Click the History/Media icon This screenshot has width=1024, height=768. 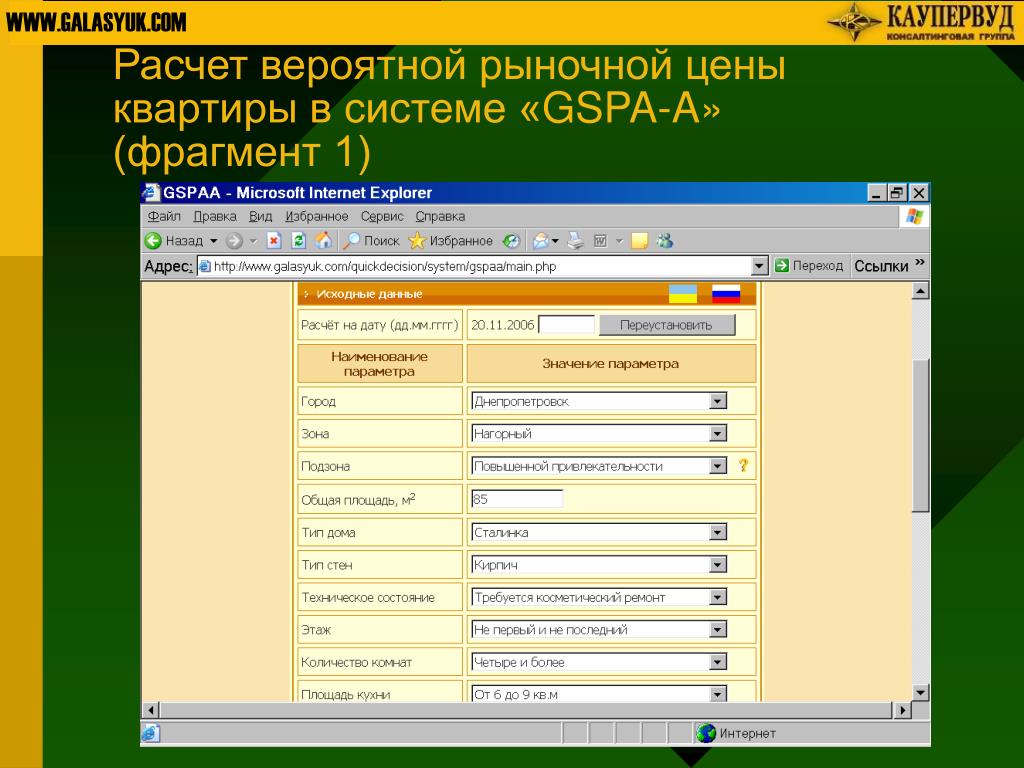tap(511, 241)
